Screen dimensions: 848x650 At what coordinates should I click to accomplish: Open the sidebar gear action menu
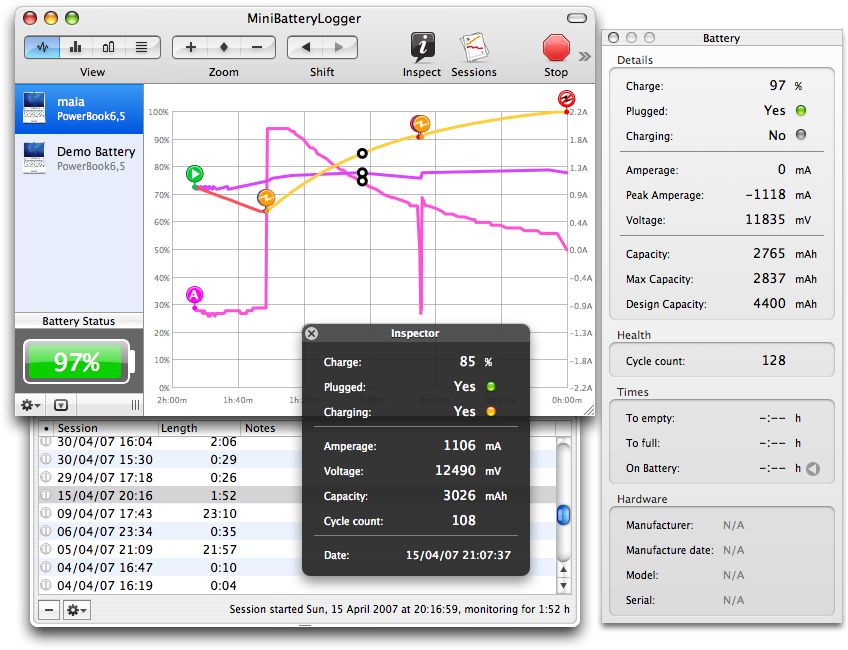point(31,405)
